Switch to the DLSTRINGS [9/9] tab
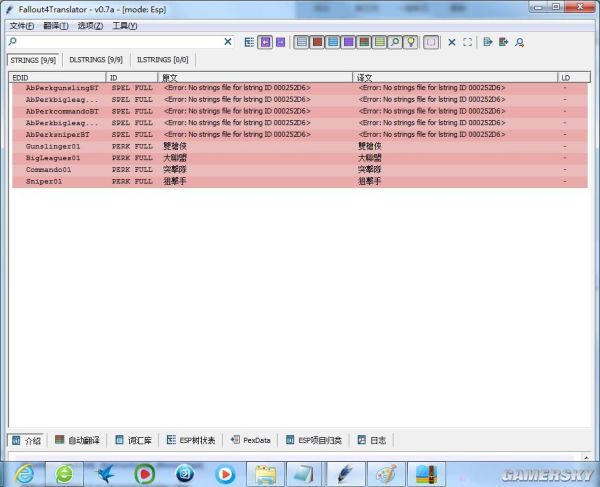Viewport: 600px width, 487px height. [x=96, y=60]
